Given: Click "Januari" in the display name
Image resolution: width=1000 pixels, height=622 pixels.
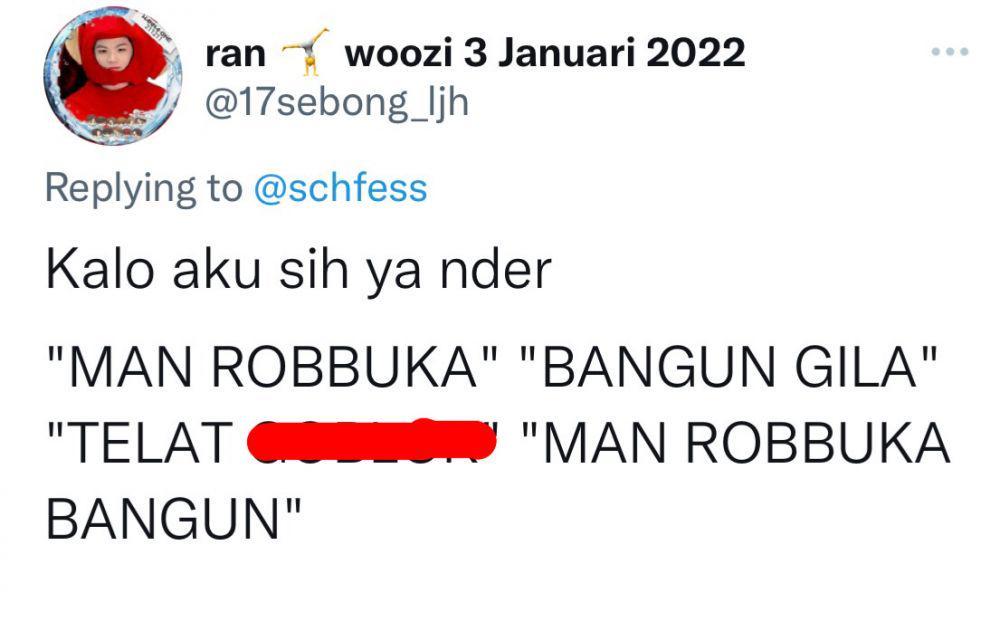Looking at the screenshot, I should coord(566,52).
